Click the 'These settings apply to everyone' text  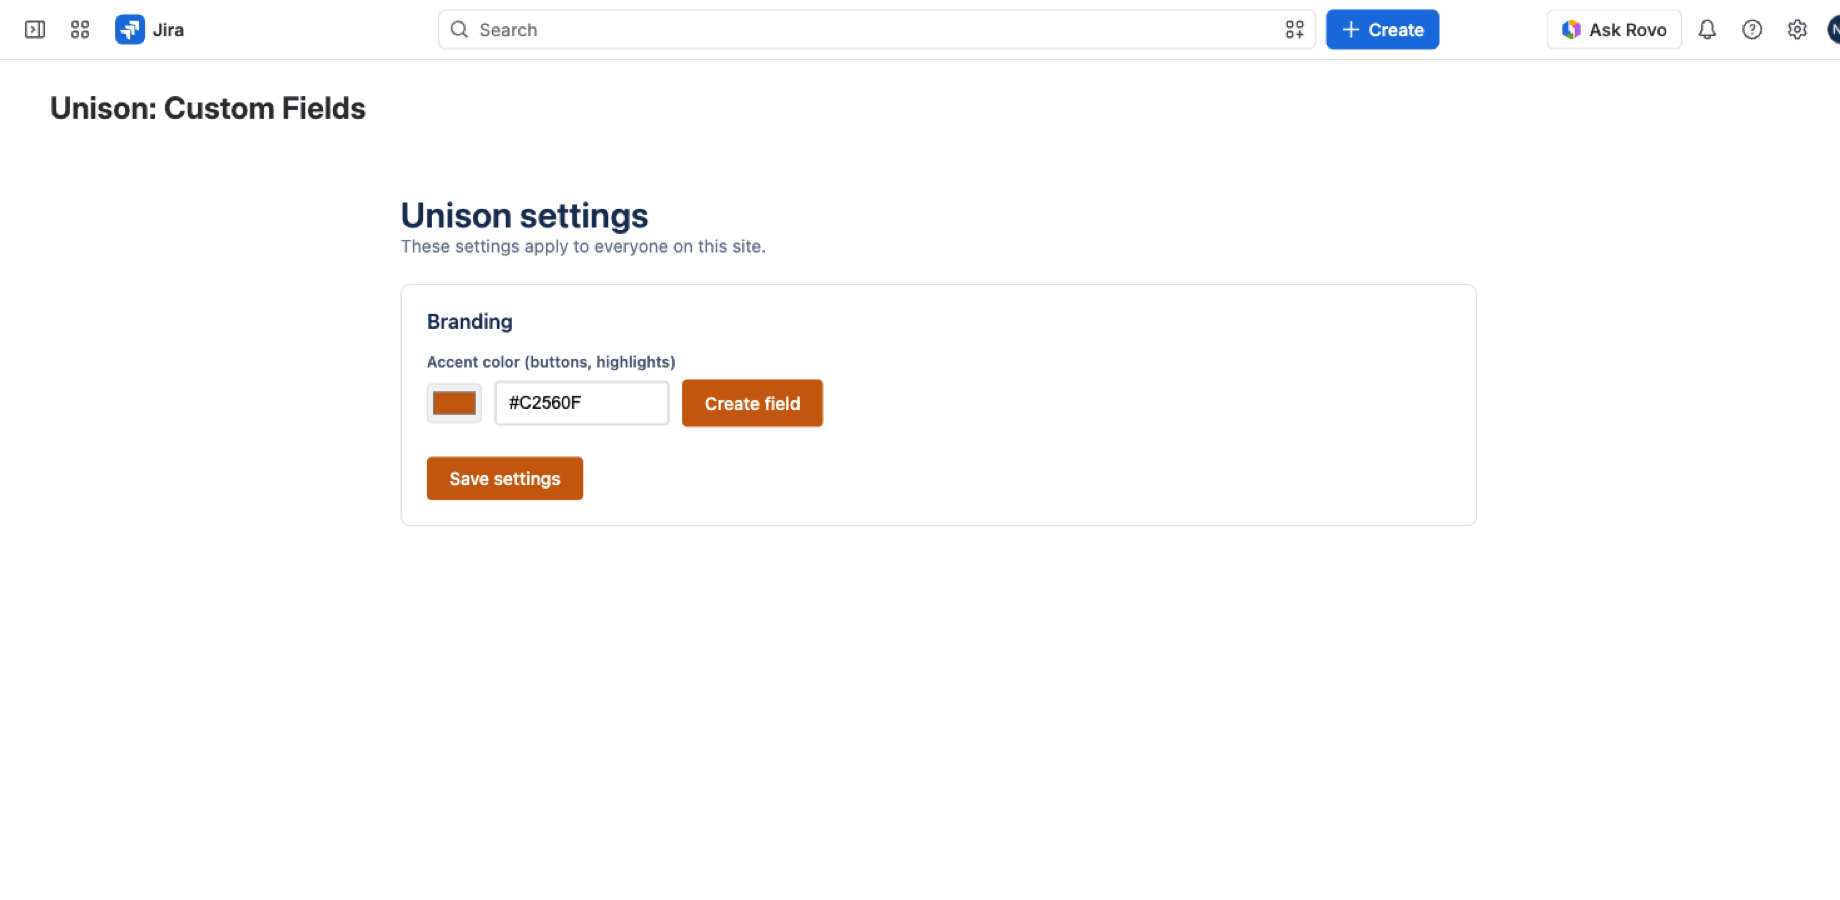(x=583, y=247)
